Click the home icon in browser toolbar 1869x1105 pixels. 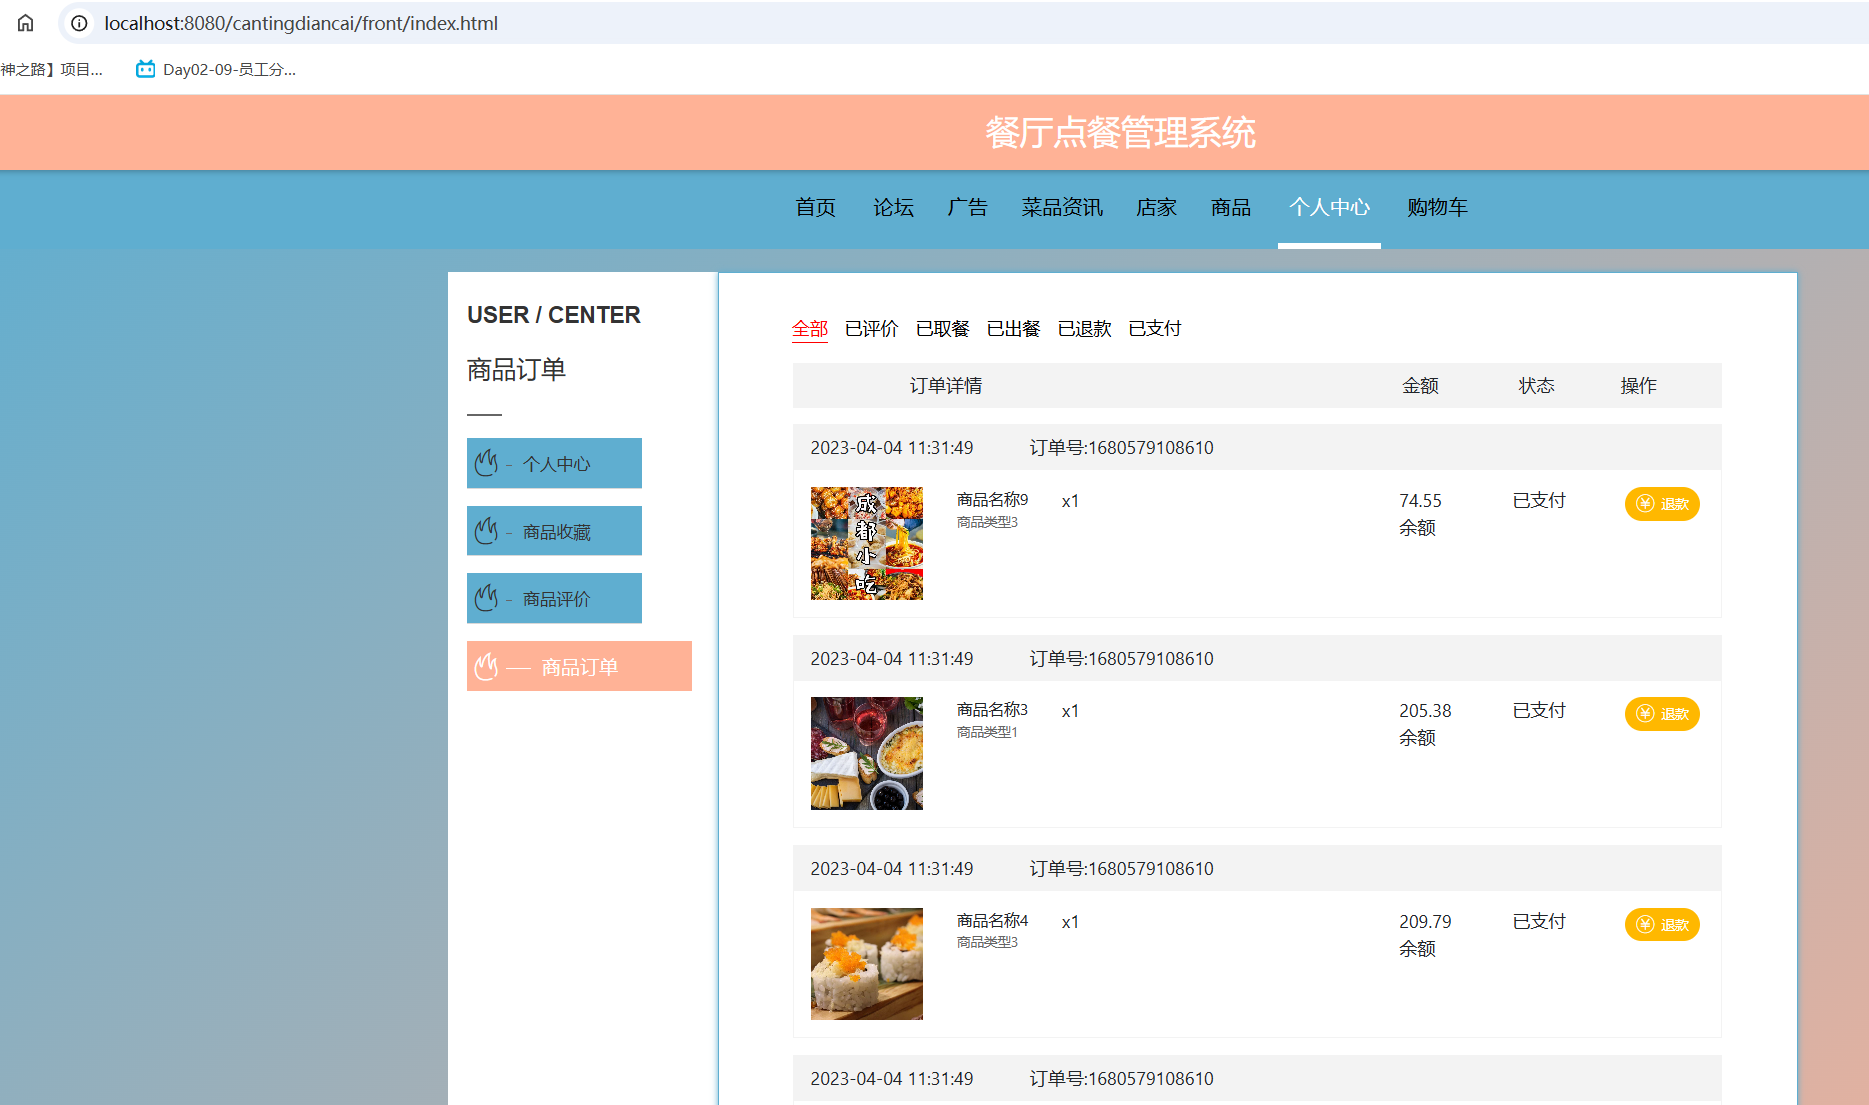(x=24, y=22)
